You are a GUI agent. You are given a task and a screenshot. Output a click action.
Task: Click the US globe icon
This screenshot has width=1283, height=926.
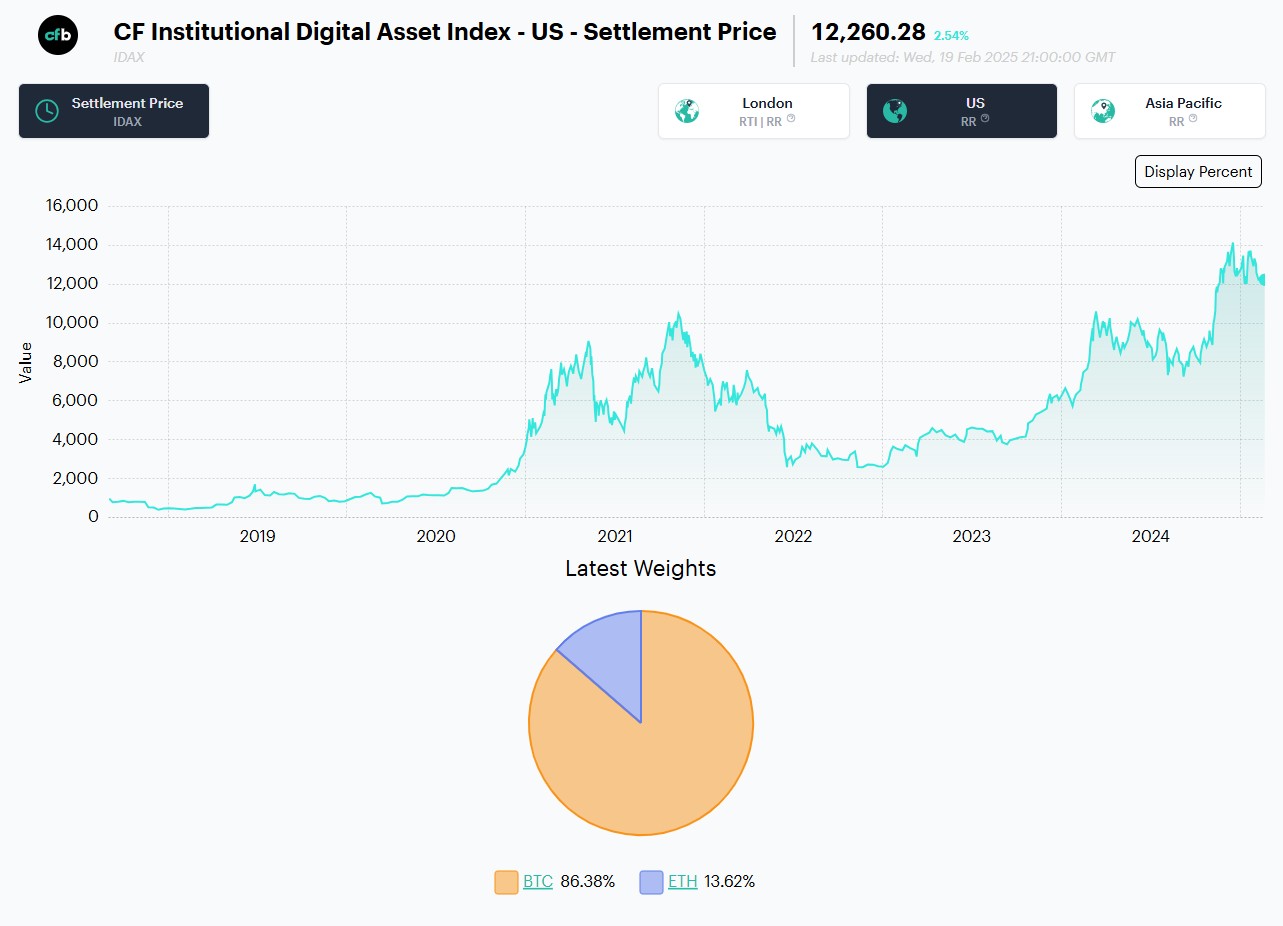(895, 111)
